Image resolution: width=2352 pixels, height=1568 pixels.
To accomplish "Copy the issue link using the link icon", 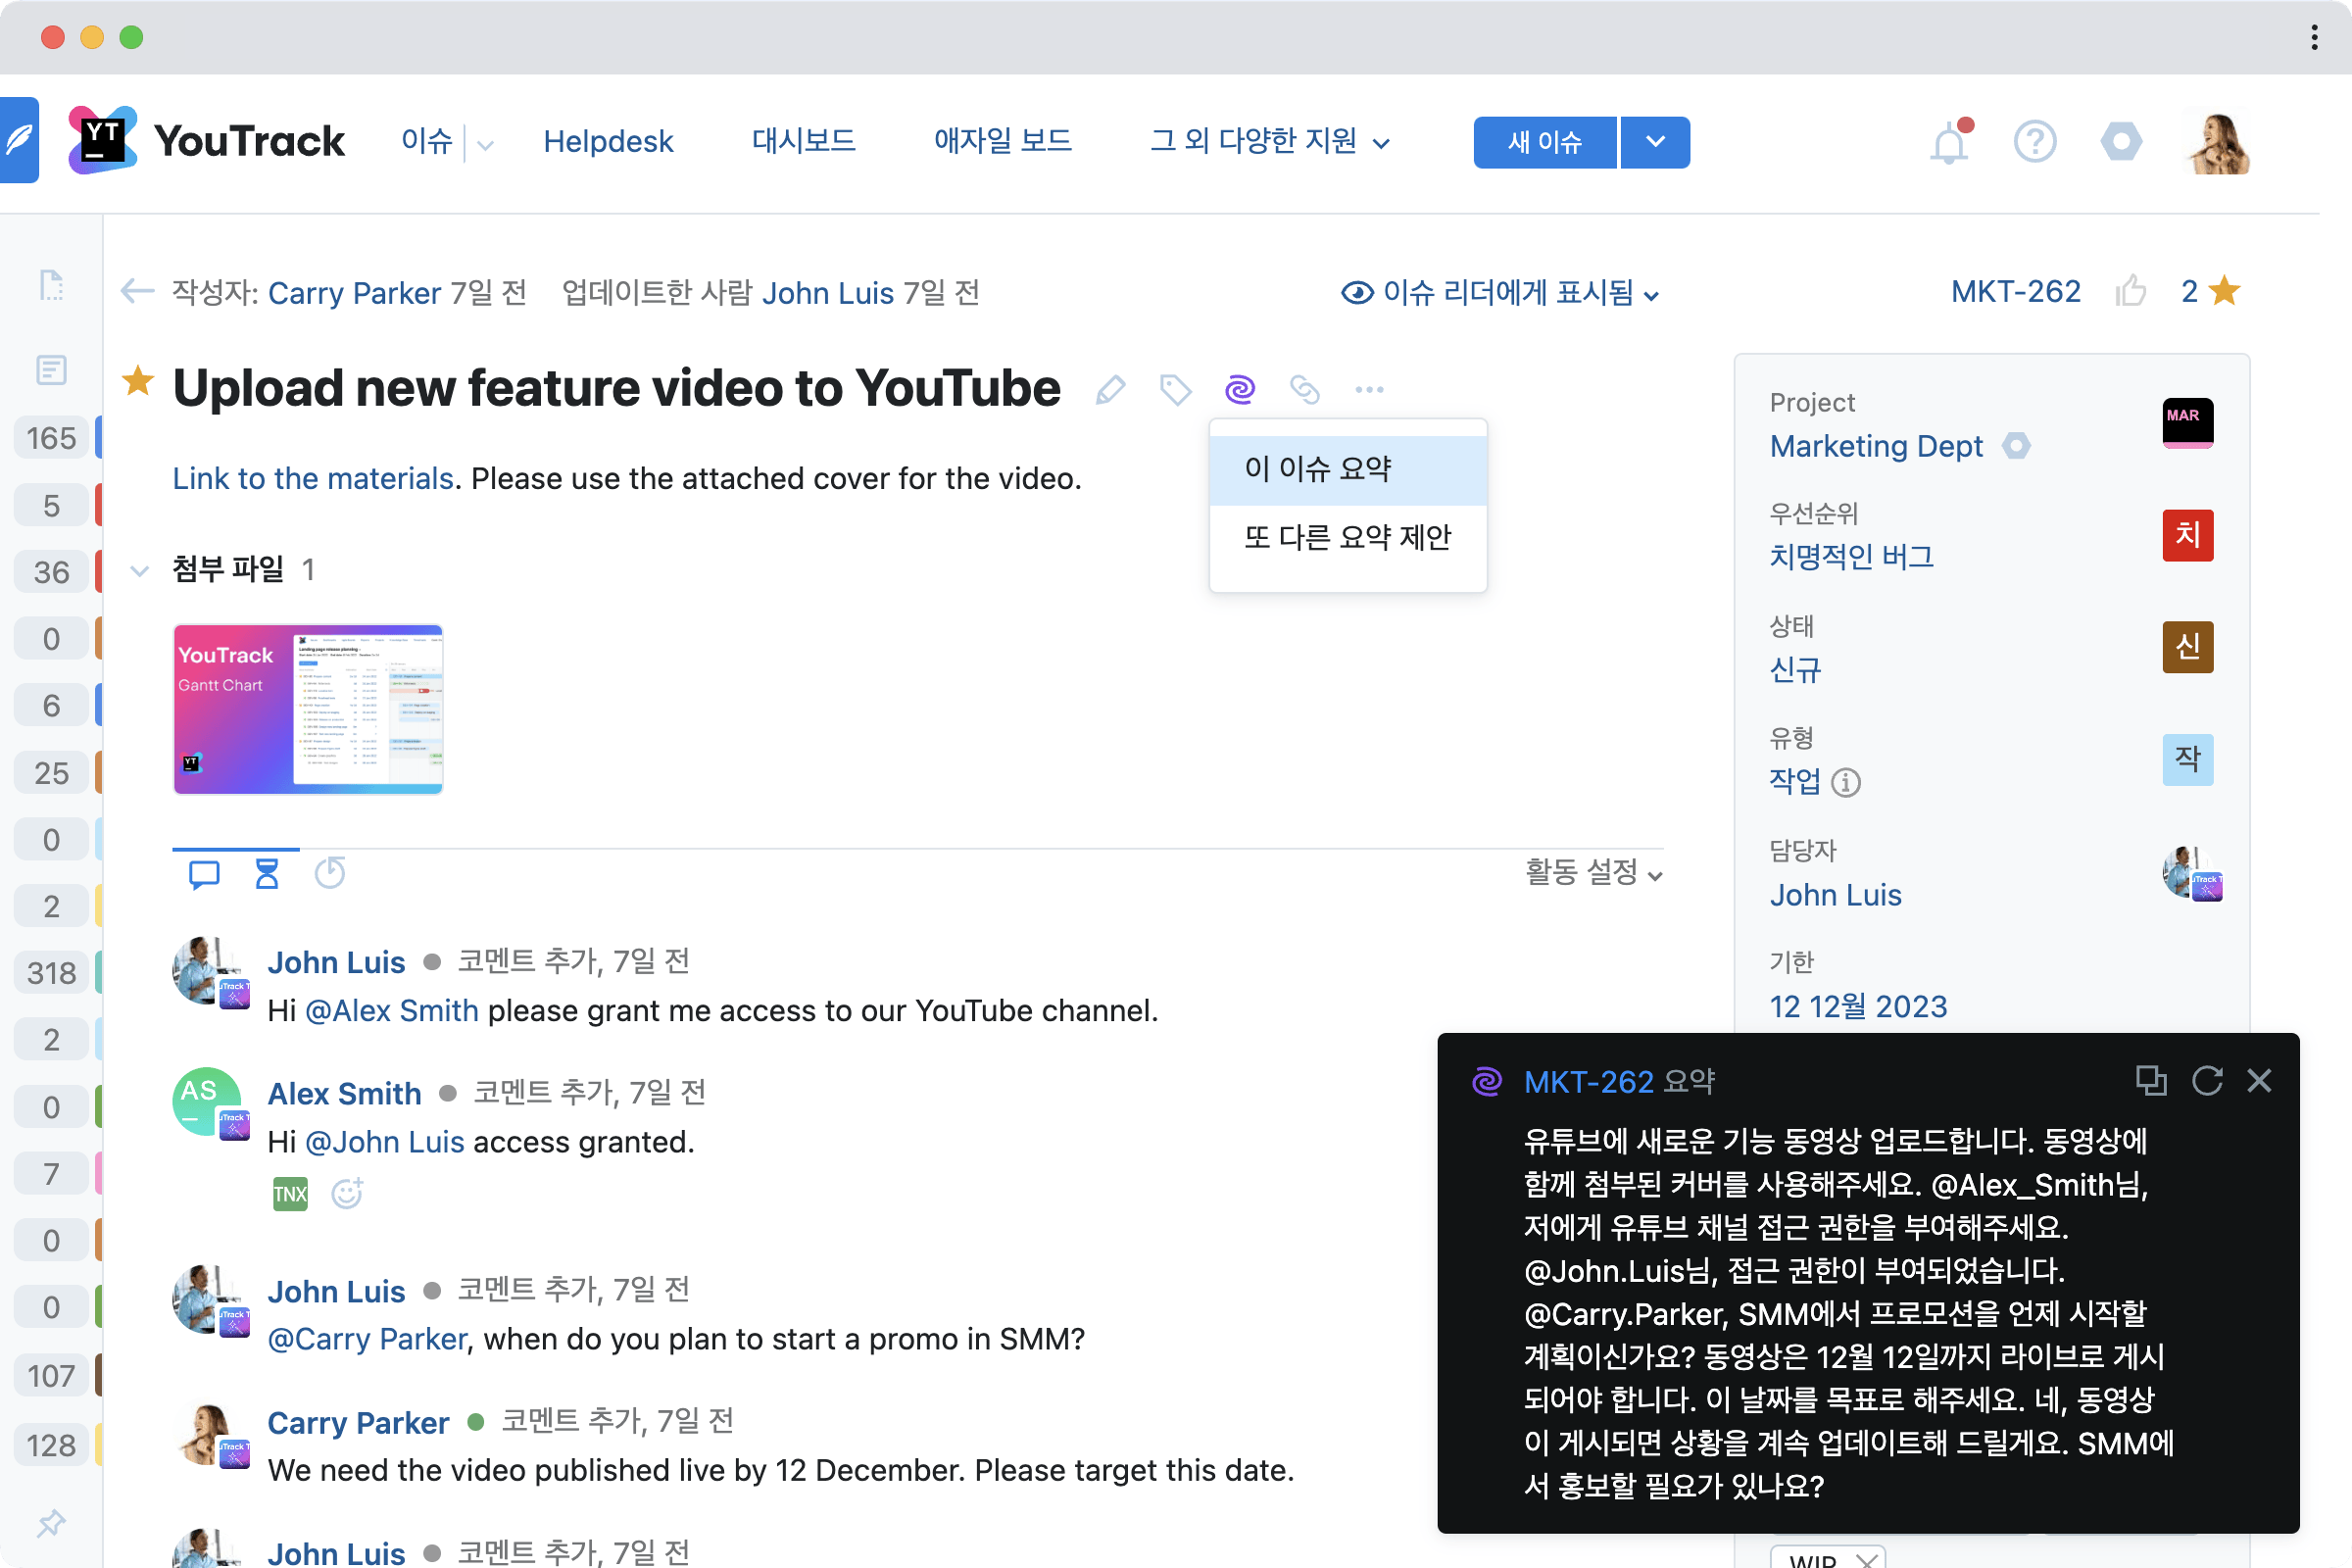I will 1305,390.
